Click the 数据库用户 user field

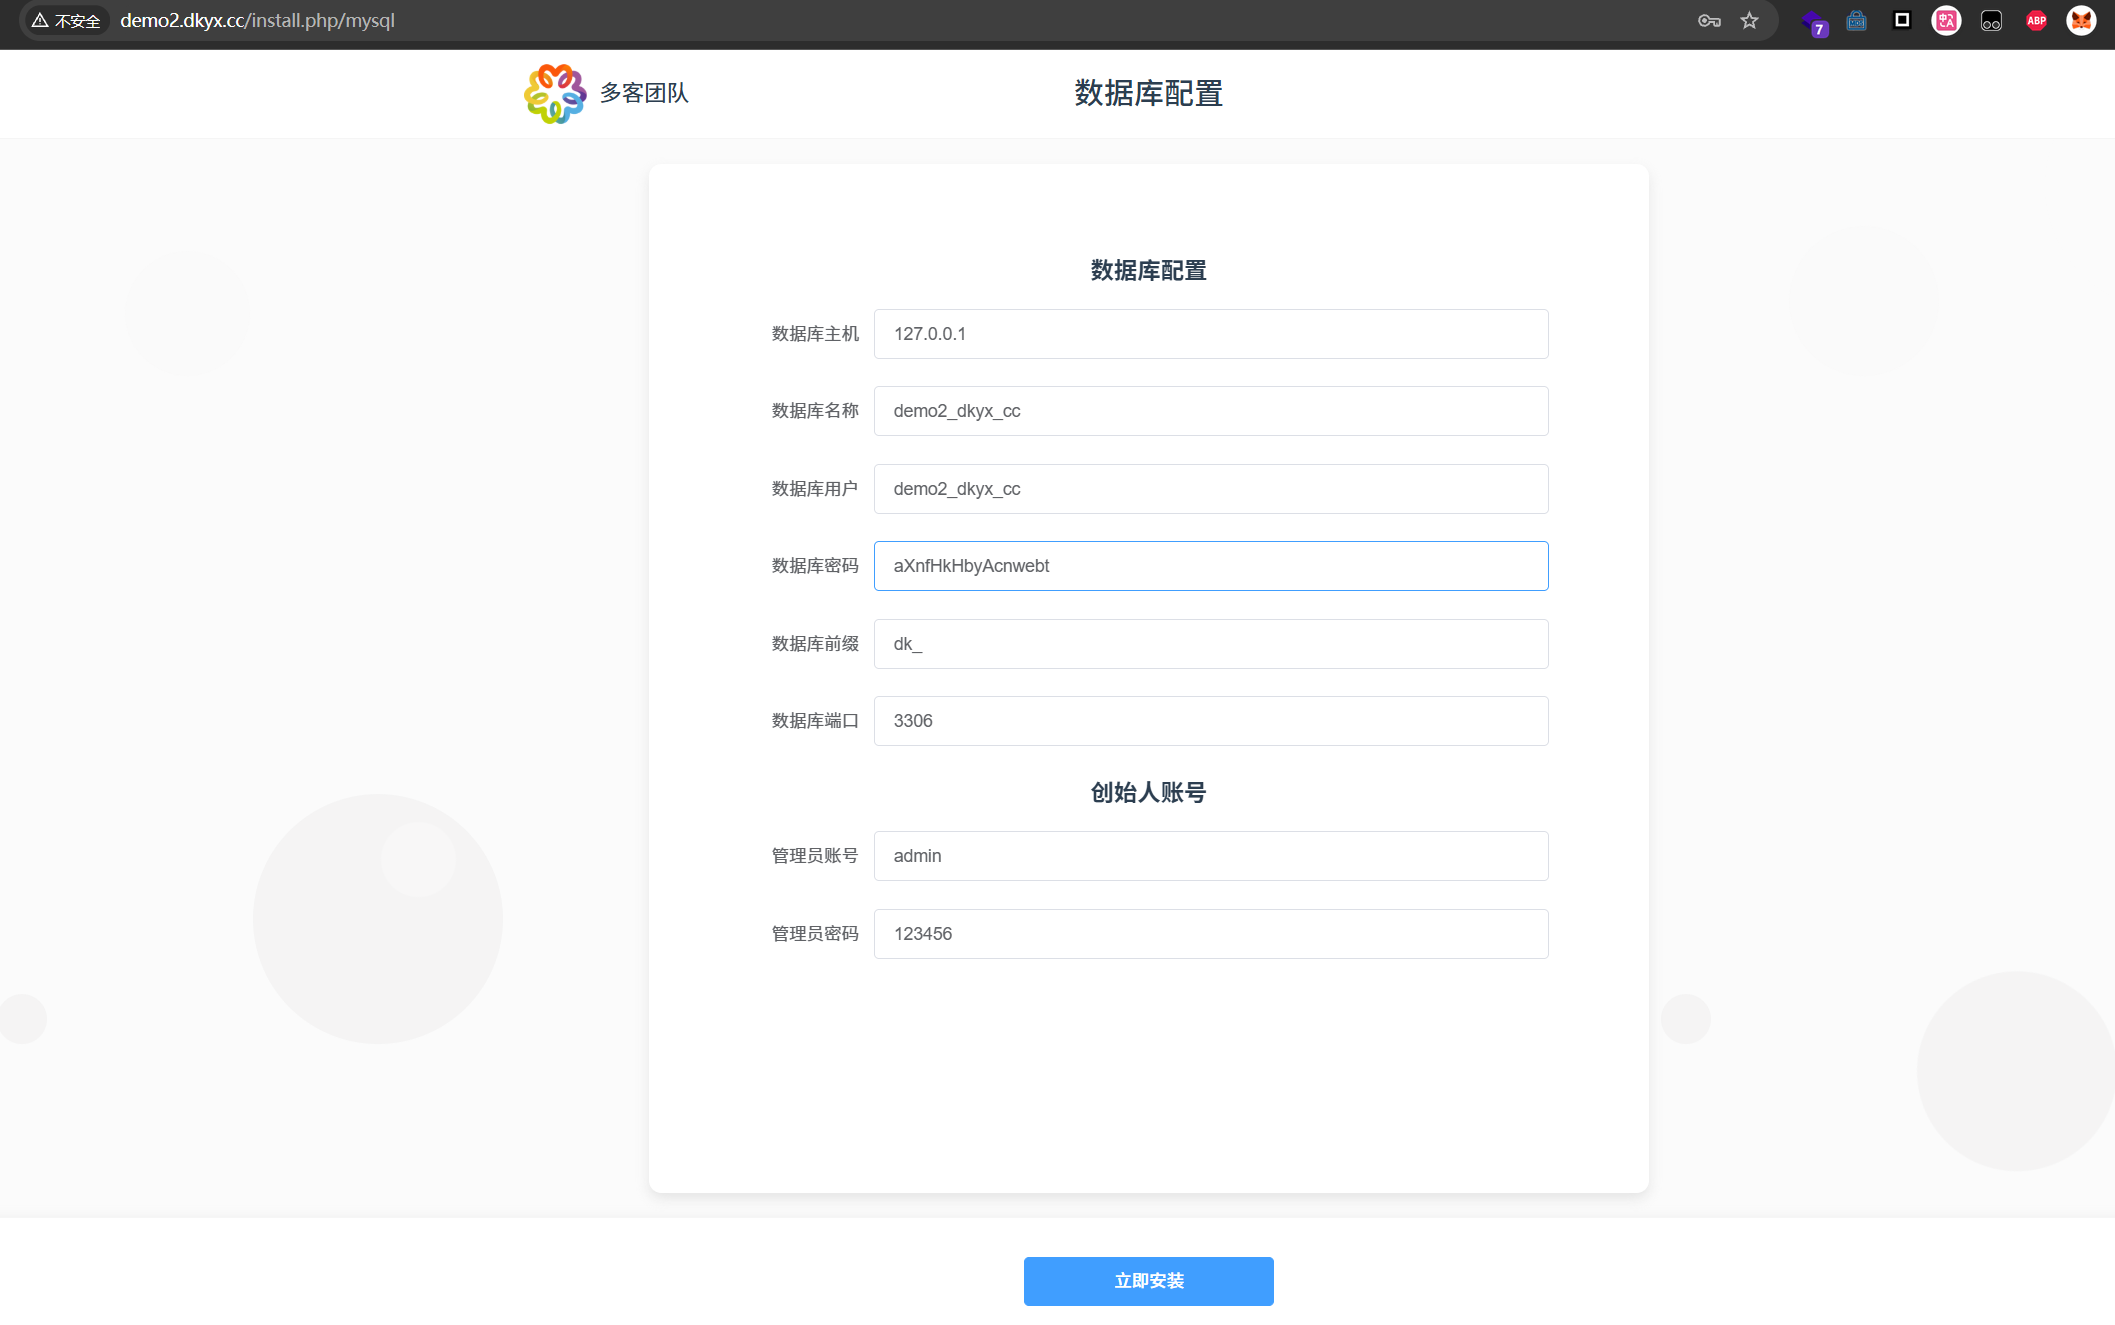(x=1210, y=489)
